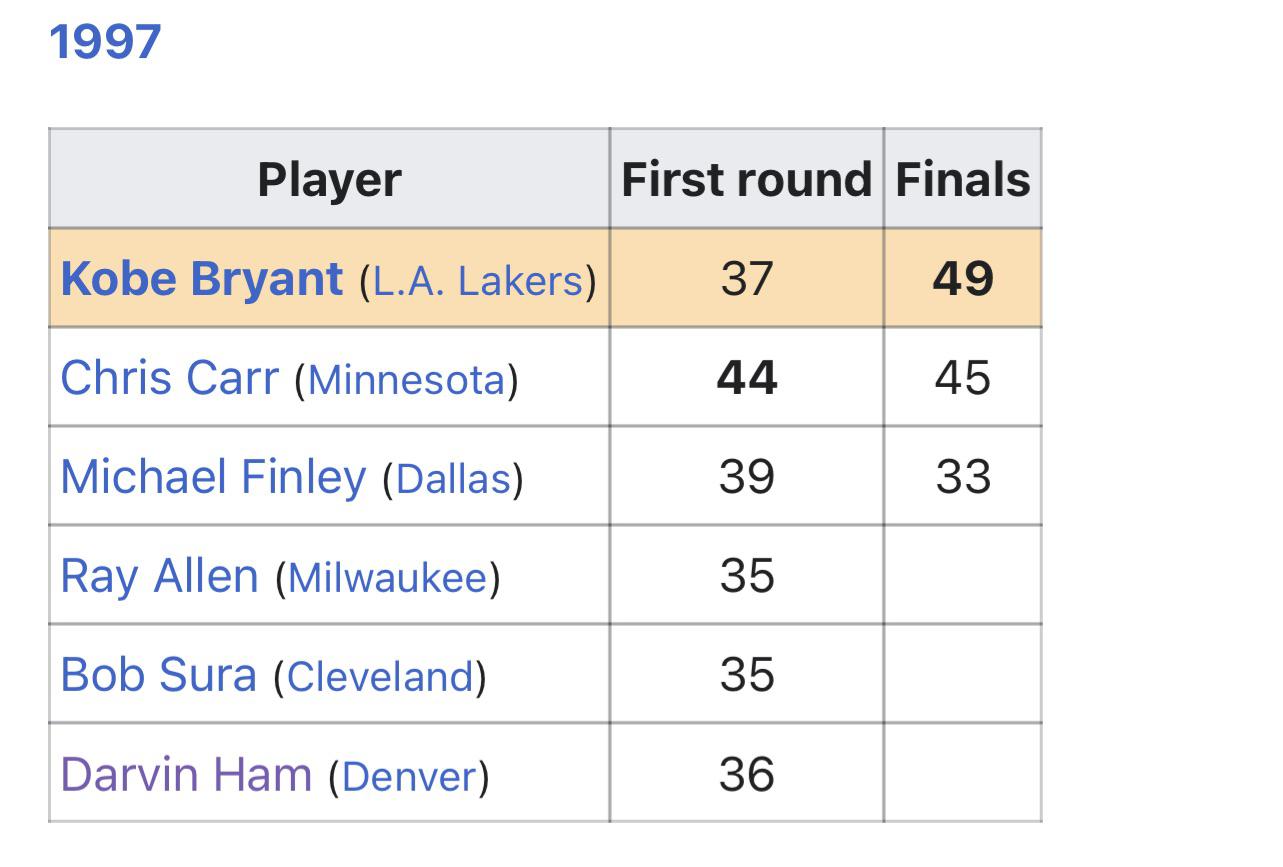The width and height of the screenshot is (1283, 867).
Task: Follow the Cleveland team link
Action: tap(380, 677)
